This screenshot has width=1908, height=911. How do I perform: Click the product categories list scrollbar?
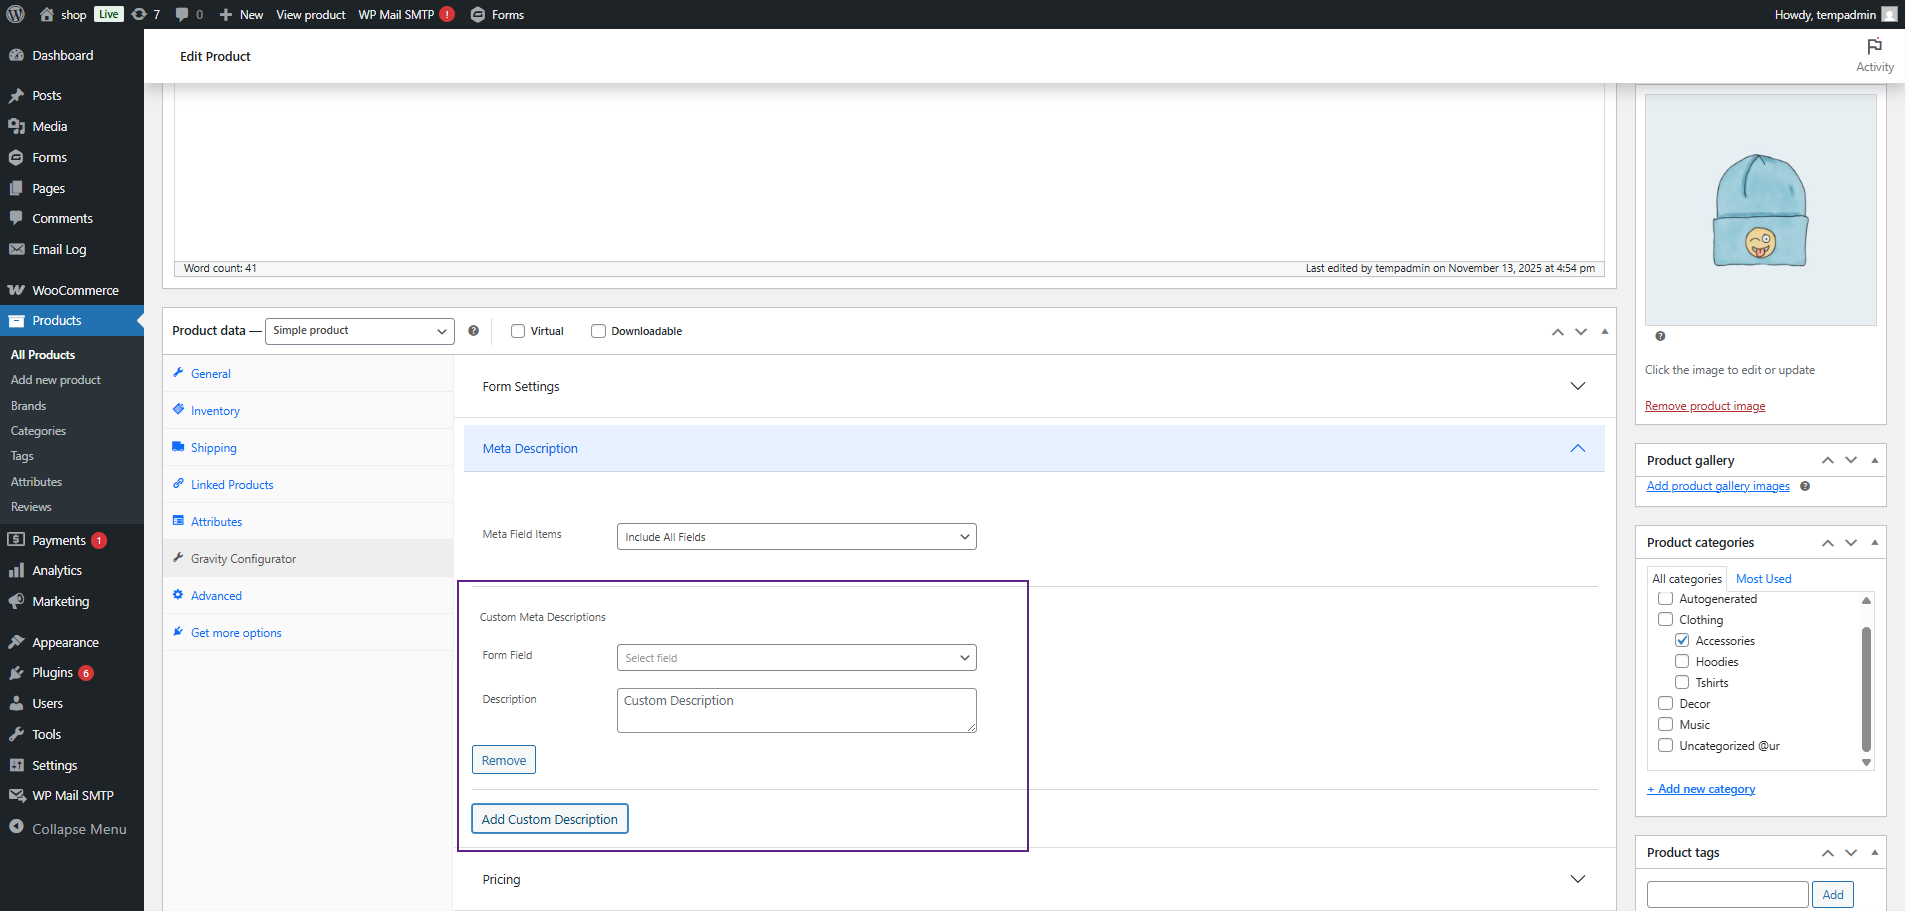pyautogui.click(x=1866, y=690)
